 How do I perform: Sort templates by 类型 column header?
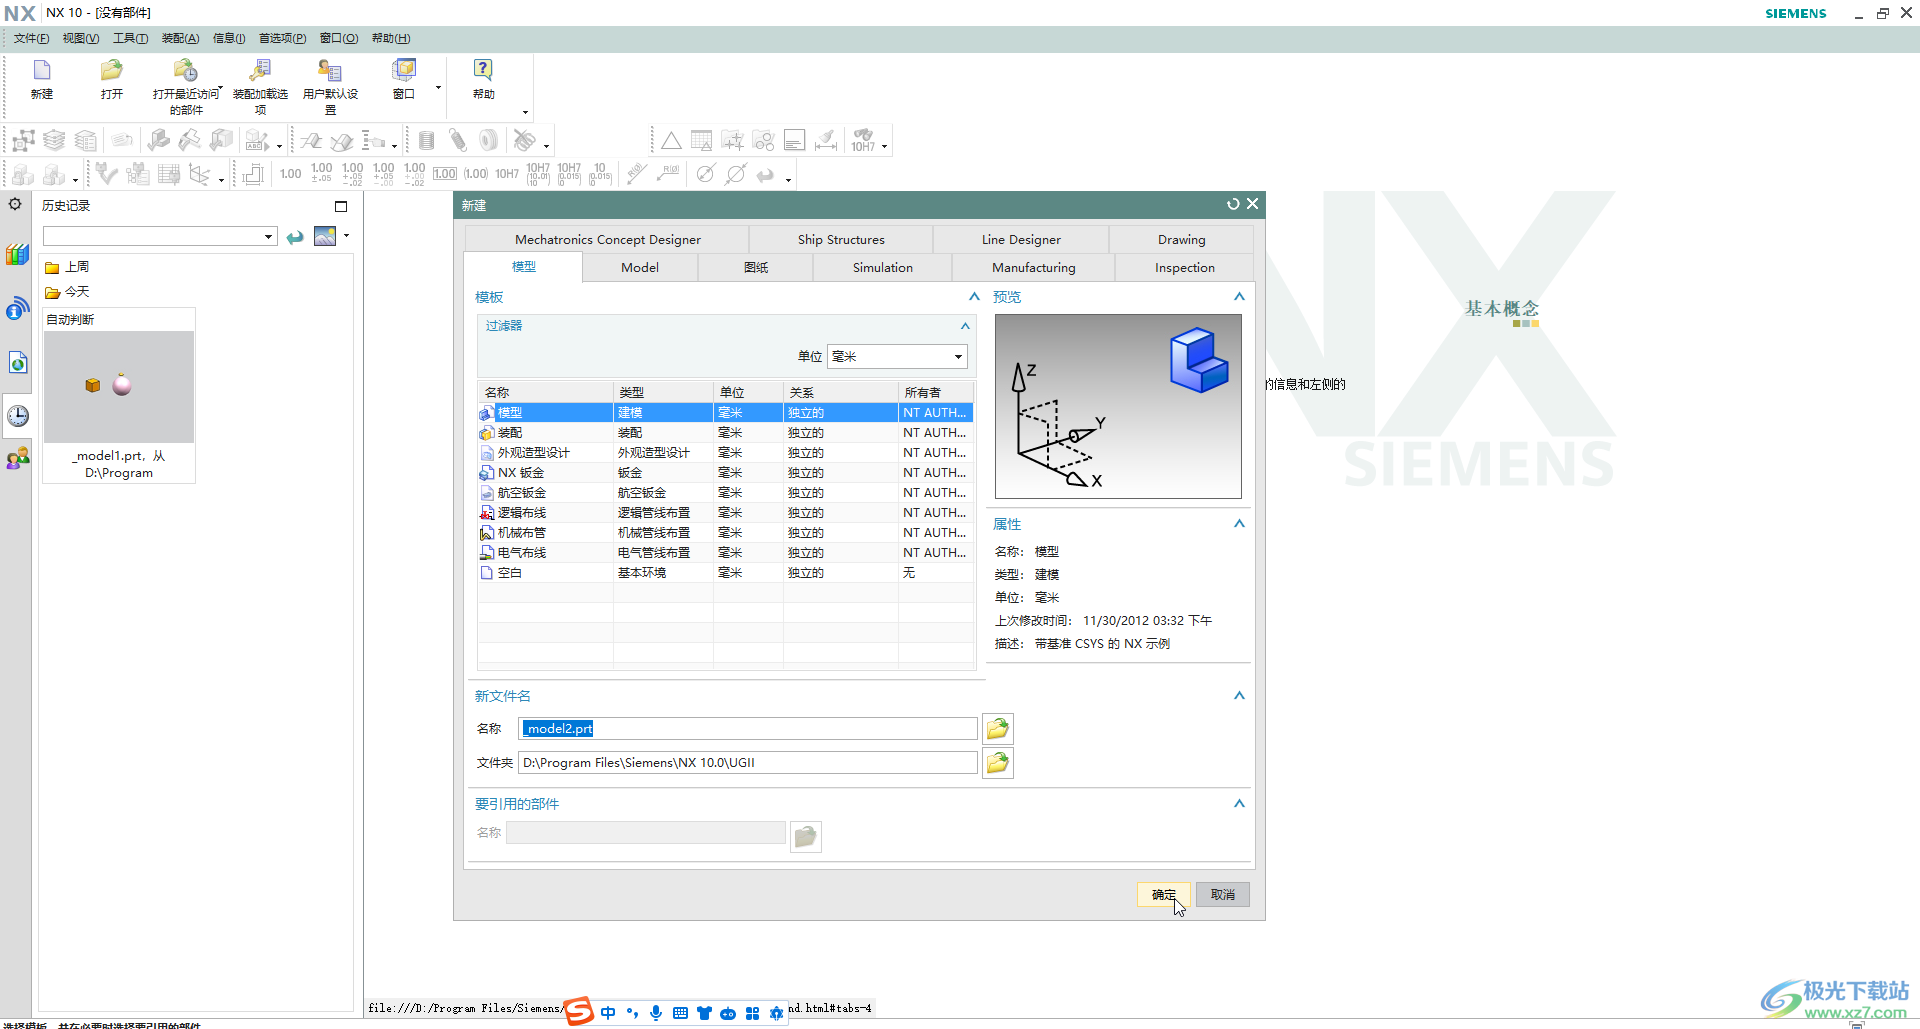click(663, 392)
